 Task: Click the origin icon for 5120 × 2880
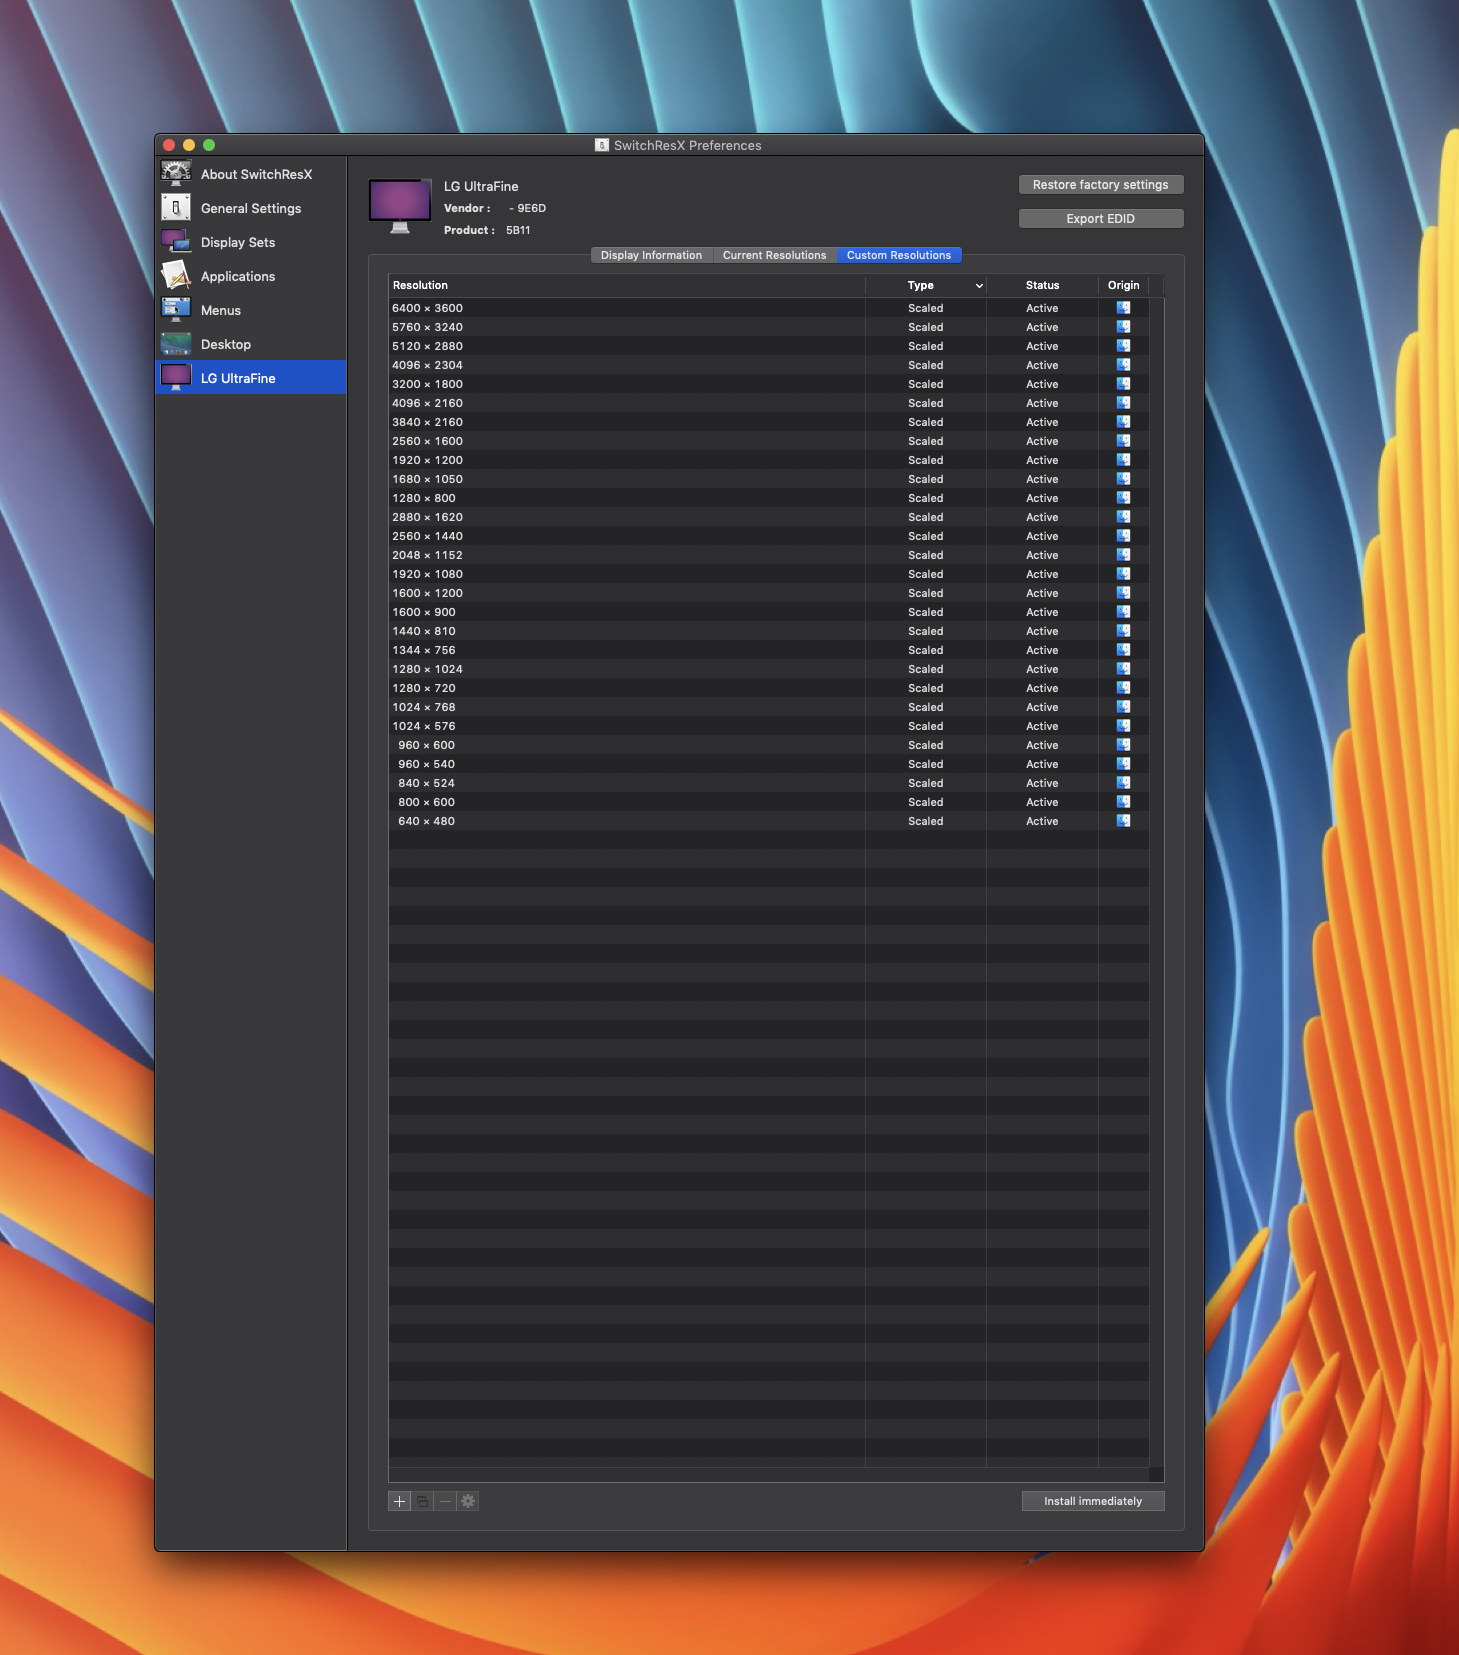[x=1123, y=346]
